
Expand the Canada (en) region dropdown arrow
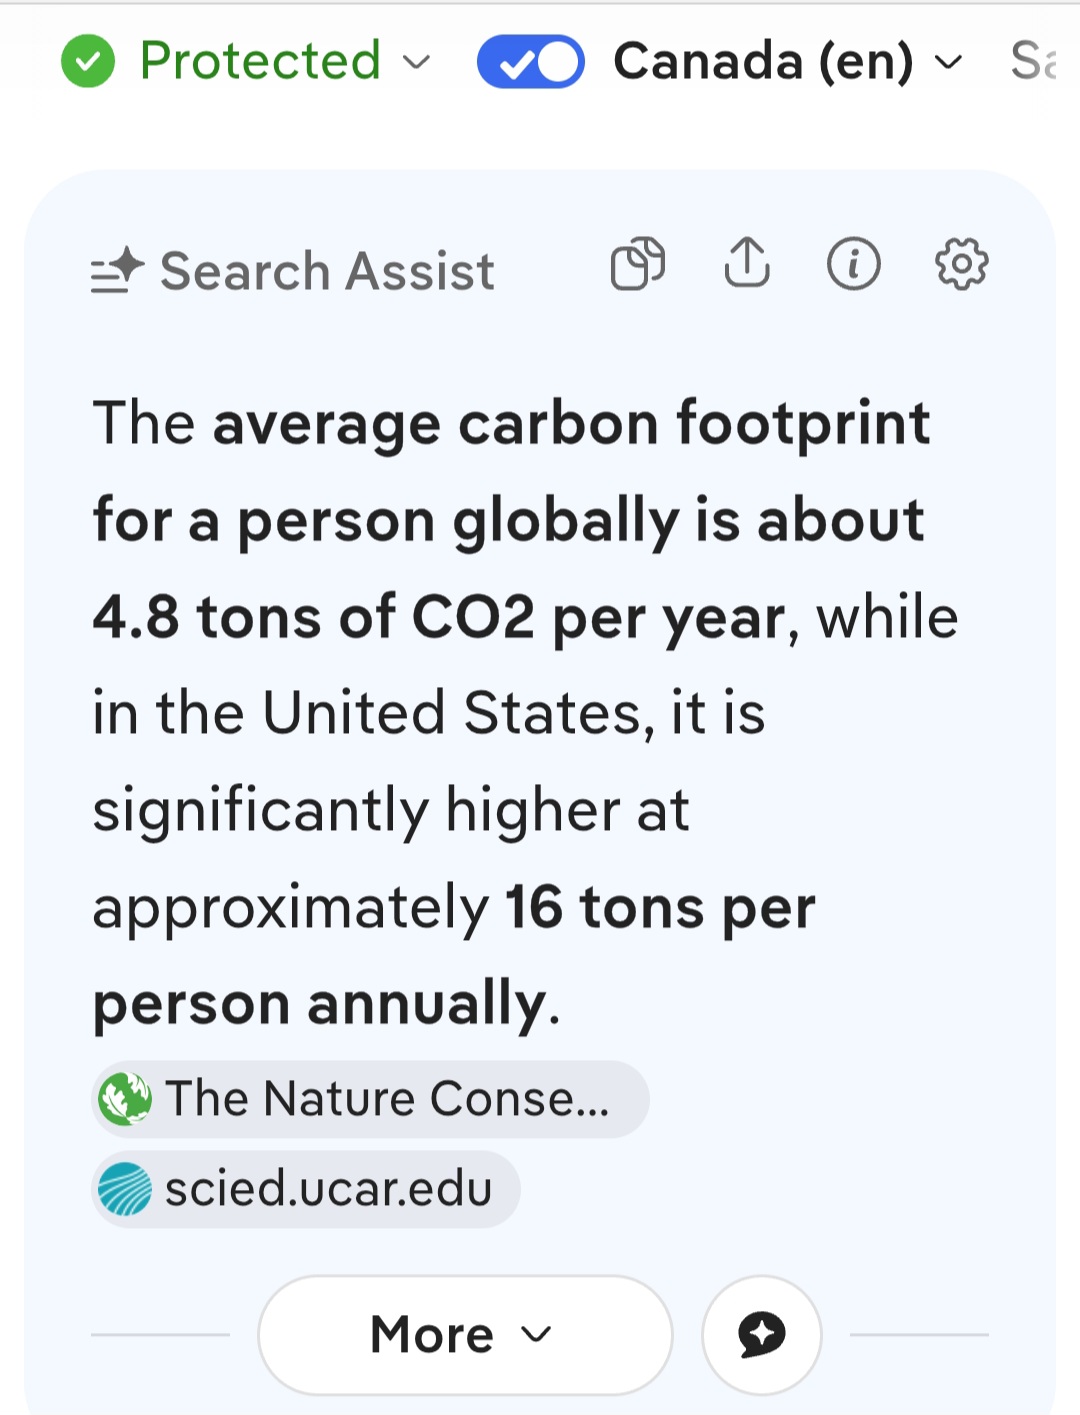point(948,62)
